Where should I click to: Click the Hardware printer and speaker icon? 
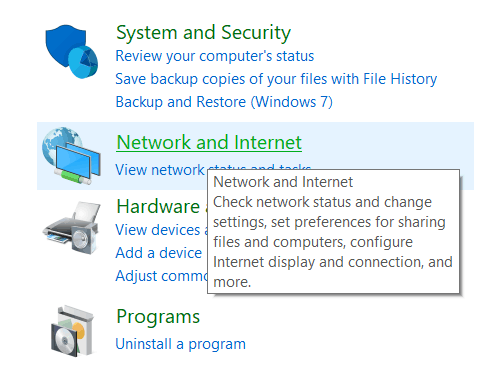71,228
